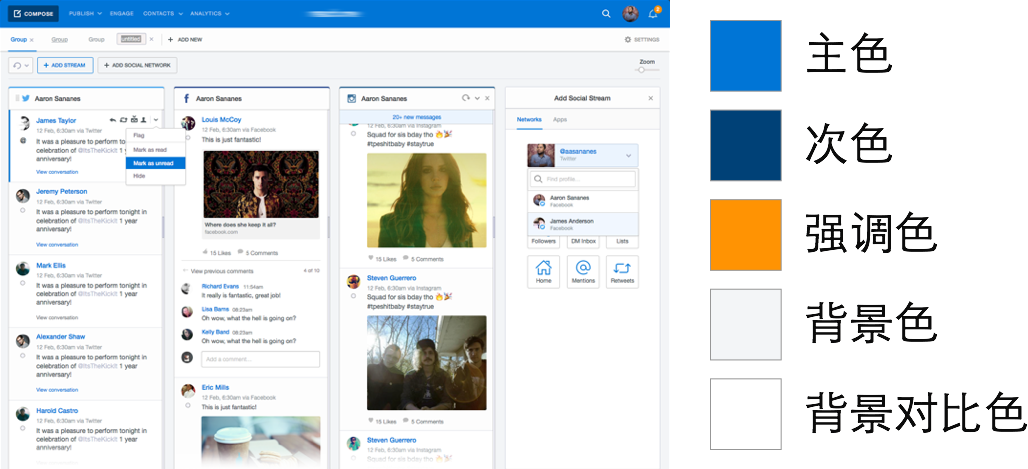
Task: Click the 'Add a comment' field
Action: pos(260,358)
